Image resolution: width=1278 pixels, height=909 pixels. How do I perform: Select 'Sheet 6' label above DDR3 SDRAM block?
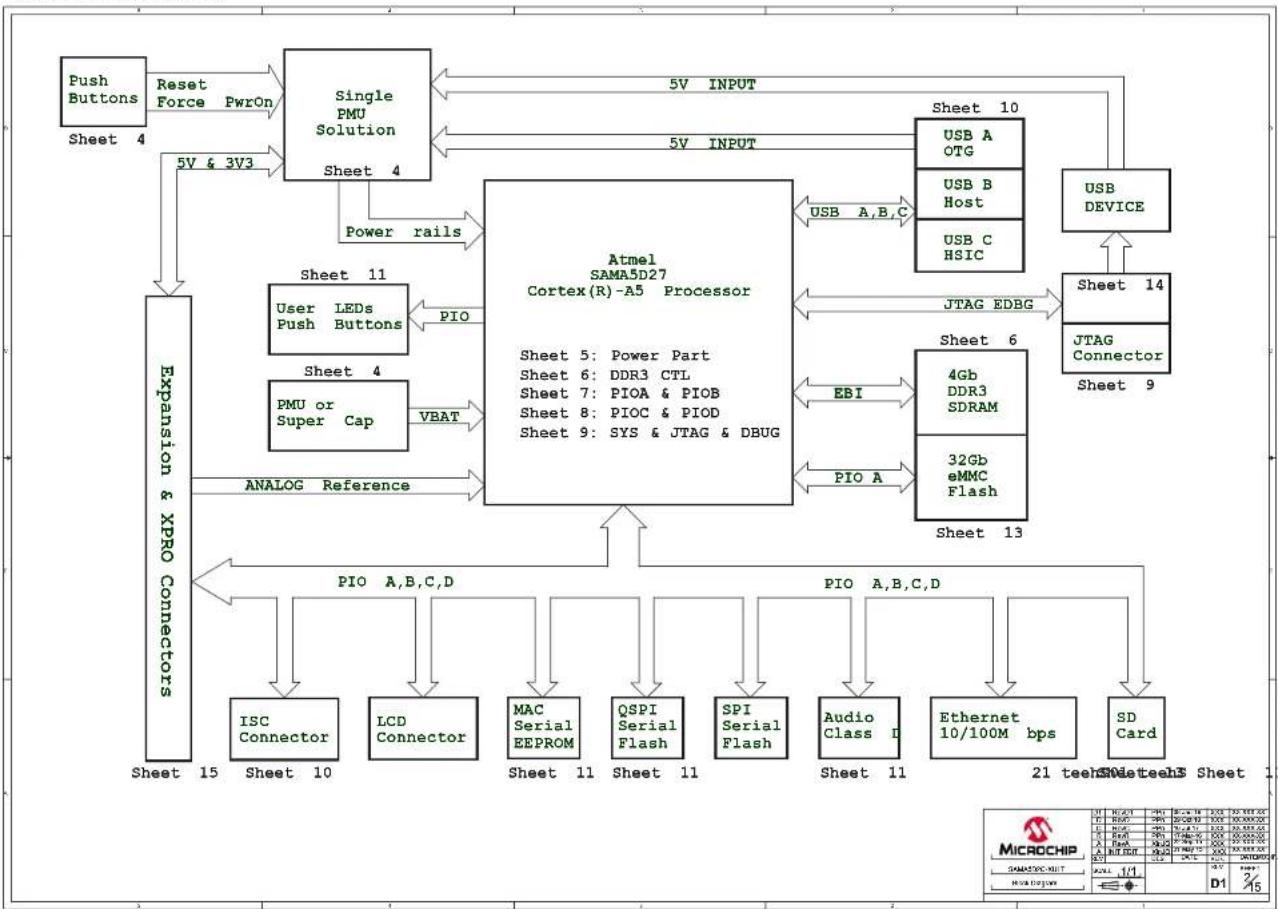tap(980, 341)
